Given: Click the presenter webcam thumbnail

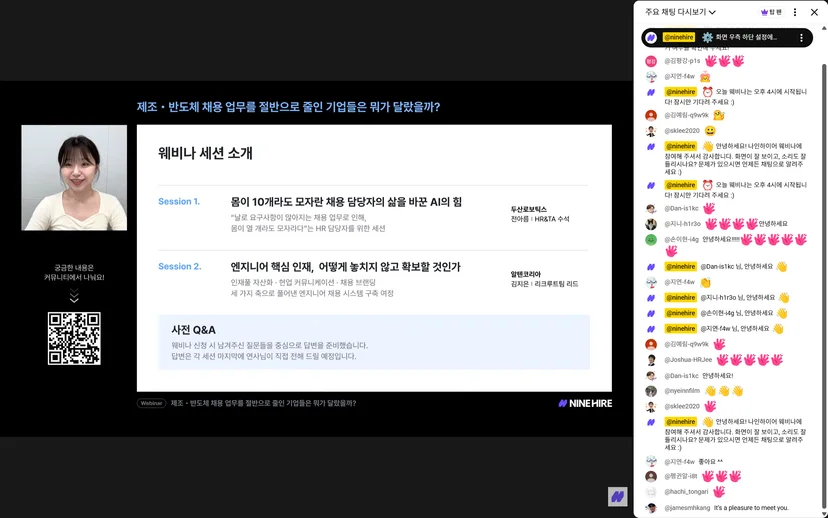Looking at the screenshot, I should pyautogui.click(x=74, y=177).
